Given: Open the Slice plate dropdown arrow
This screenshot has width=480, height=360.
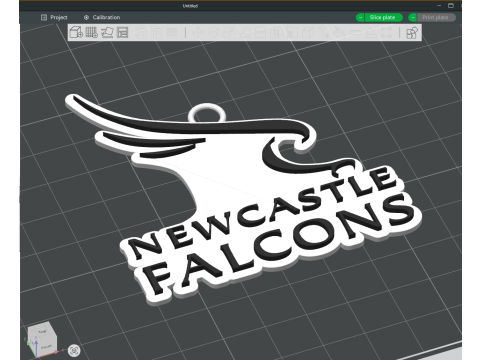Looking at the screenshot, I should (x=360, y=17).
